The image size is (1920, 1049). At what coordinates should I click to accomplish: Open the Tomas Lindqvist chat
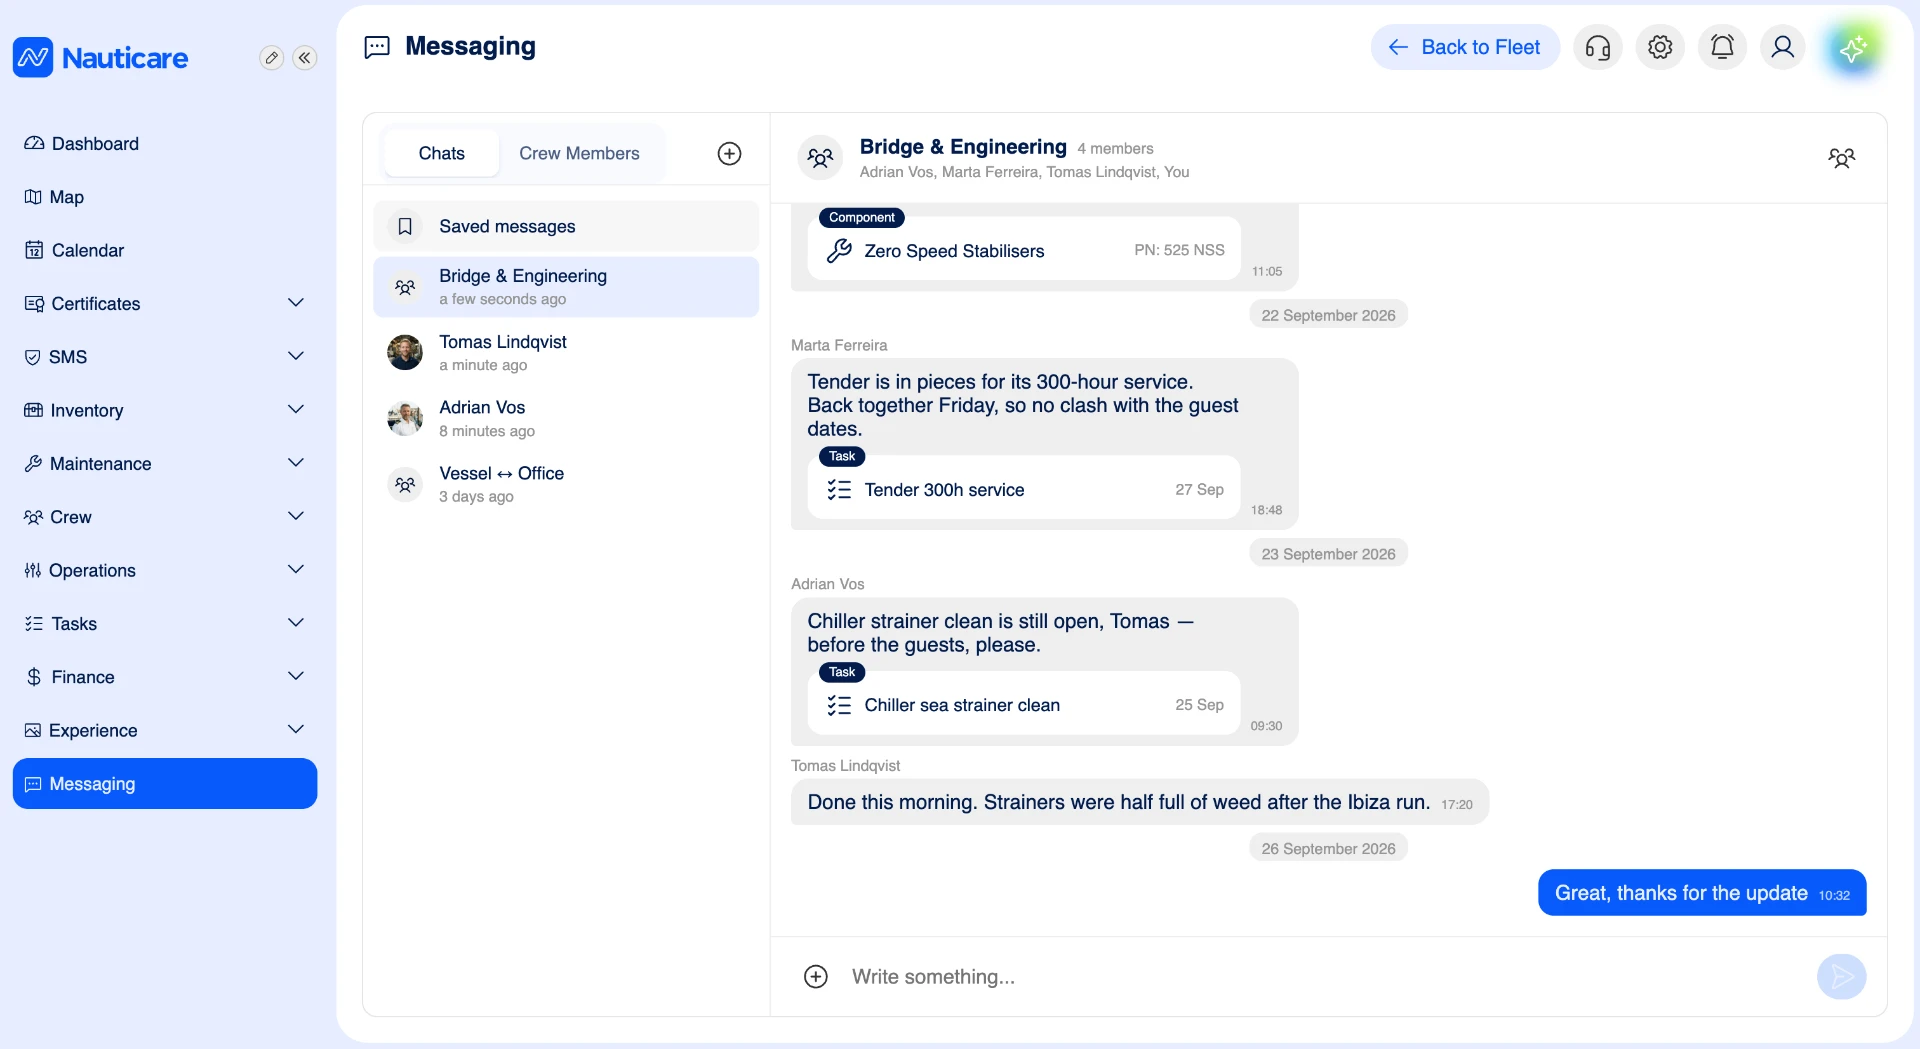[x=566, y=353]
